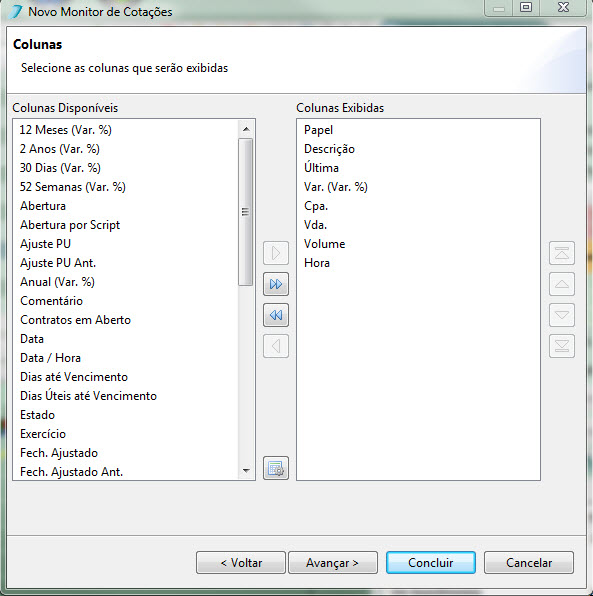
Task: Click the available columns scrollbar up arrow
Action: (x=246, y=129)
